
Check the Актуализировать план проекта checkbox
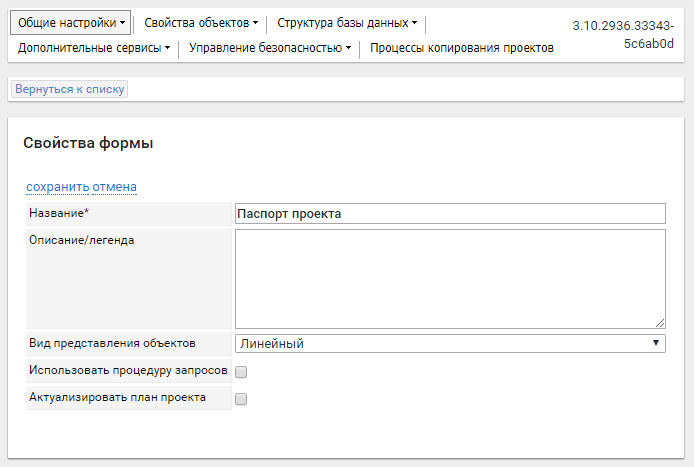[x=241, y=399]
